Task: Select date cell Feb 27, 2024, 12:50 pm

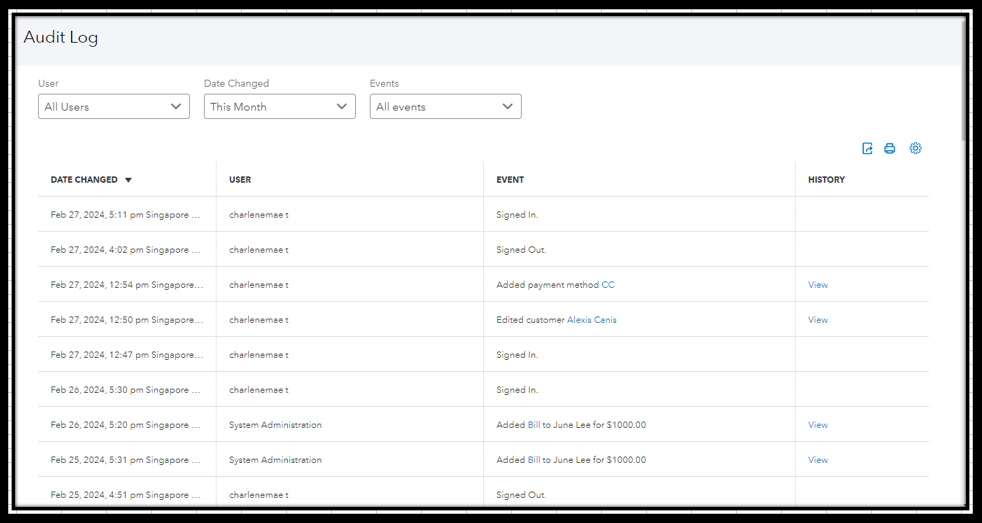Action: (x=127, y=320)
